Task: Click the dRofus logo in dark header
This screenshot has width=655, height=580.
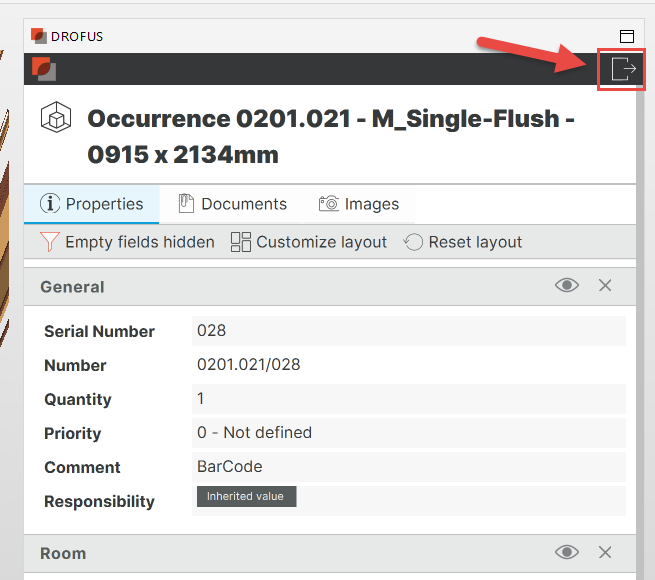Action: [x=43, y=69]
